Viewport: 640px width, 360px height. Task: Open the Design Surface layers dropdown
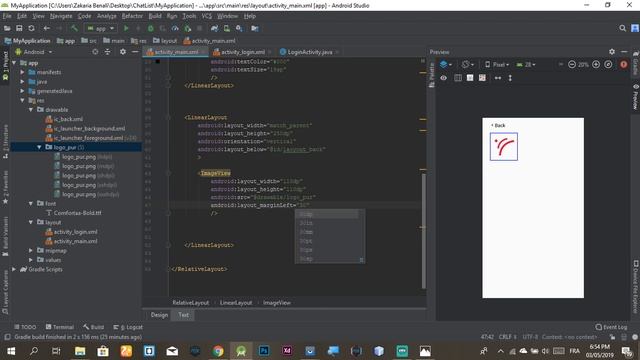pos(446,64)
